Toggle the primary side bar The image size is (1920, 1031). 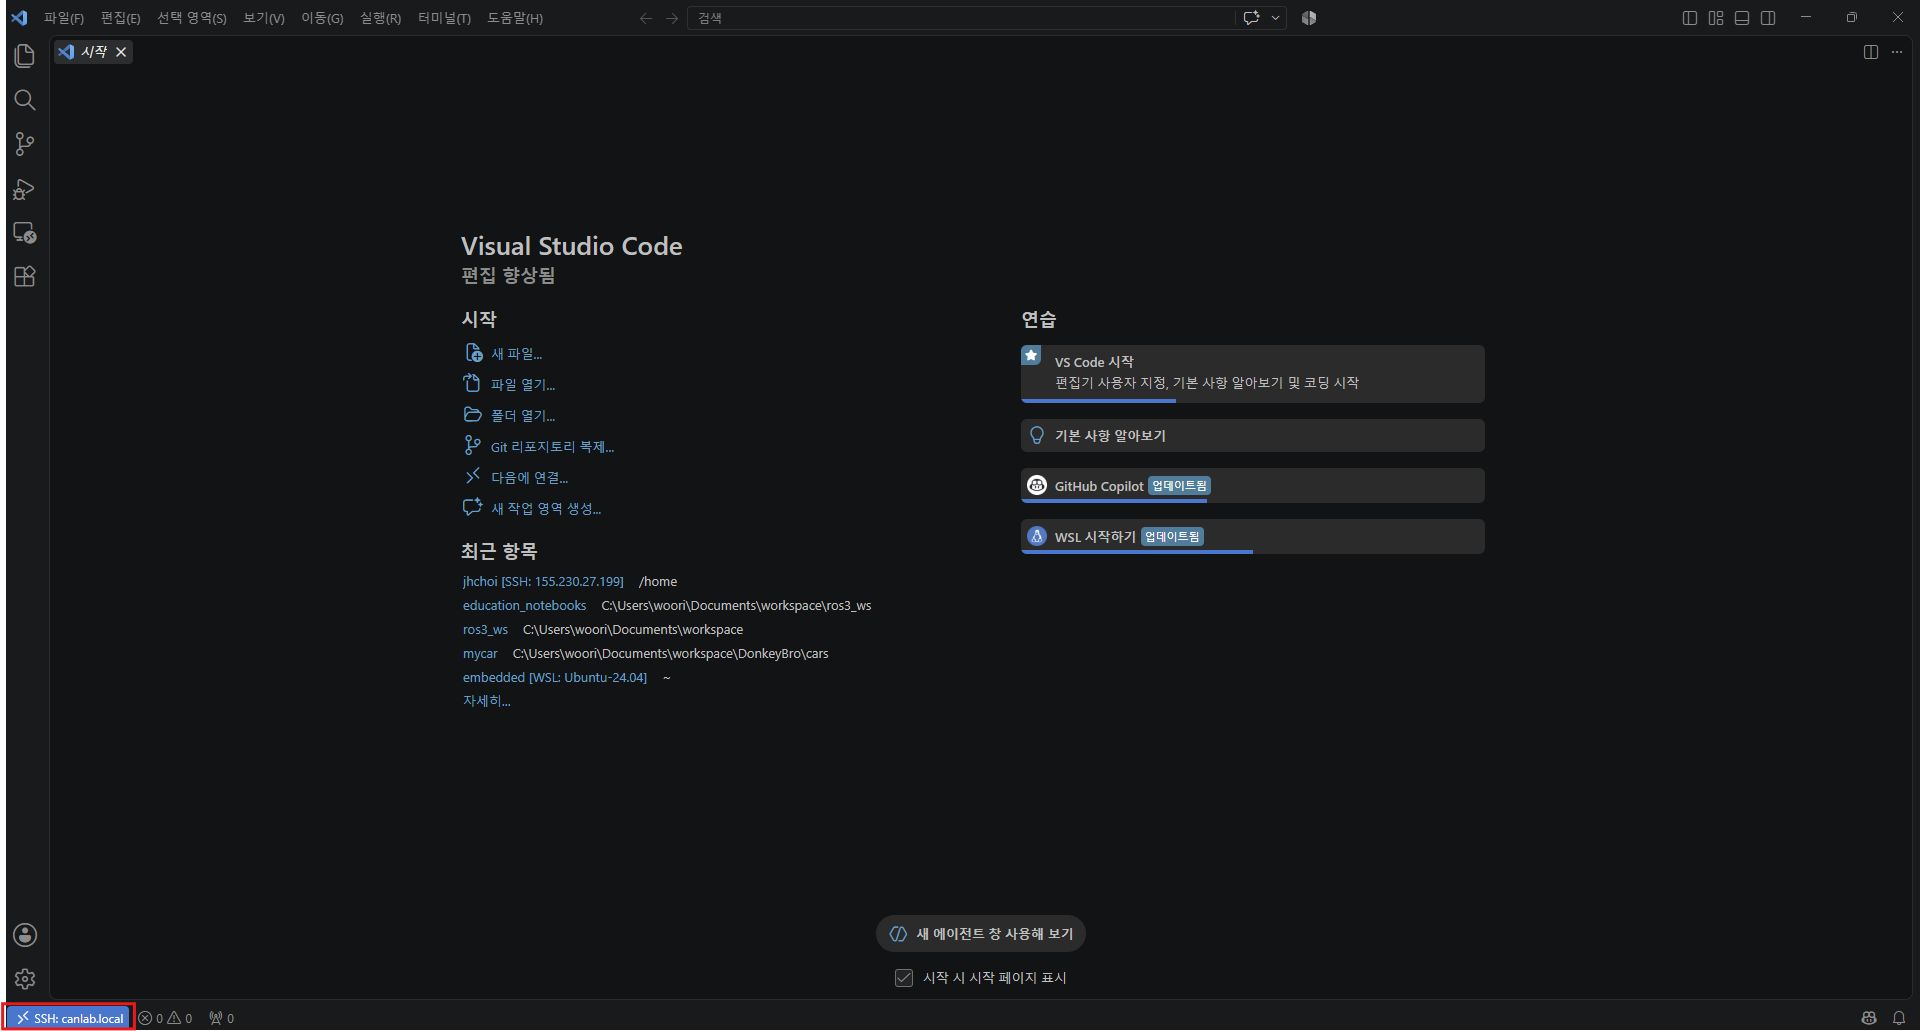click(1690, 18)
